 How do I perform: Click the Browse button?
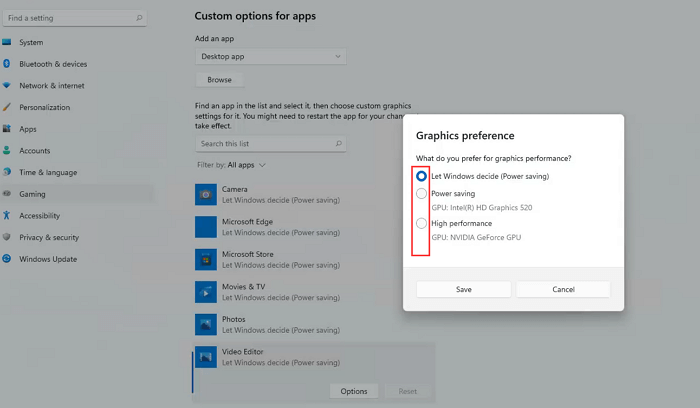coord(219,80)
